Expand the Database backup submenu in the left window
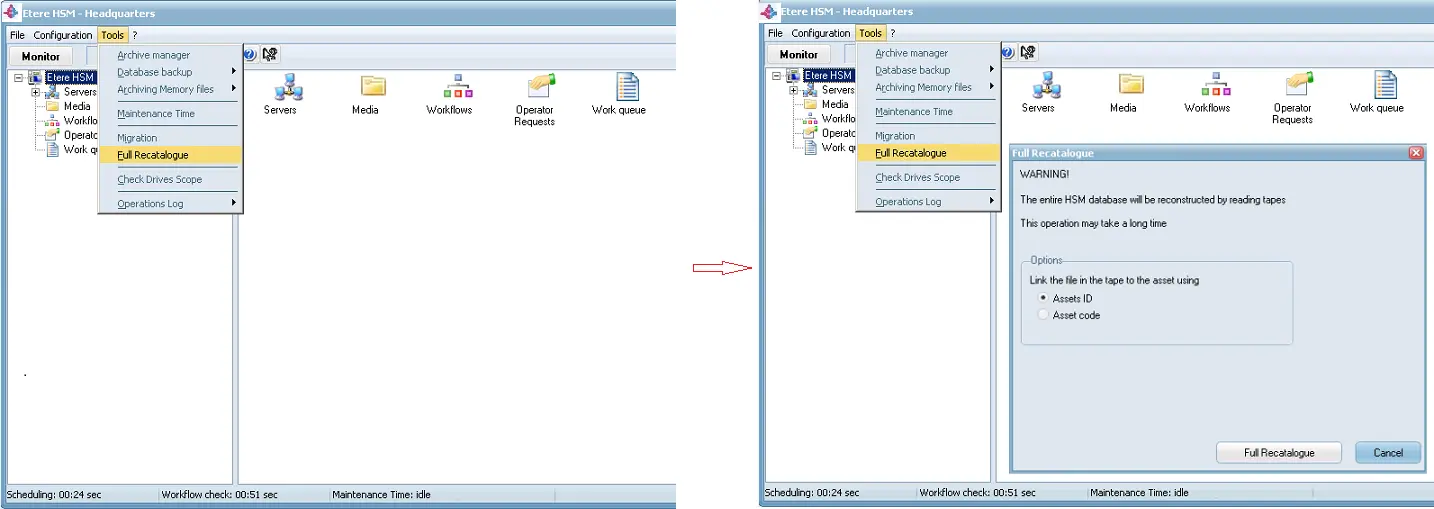 [176, 72]
